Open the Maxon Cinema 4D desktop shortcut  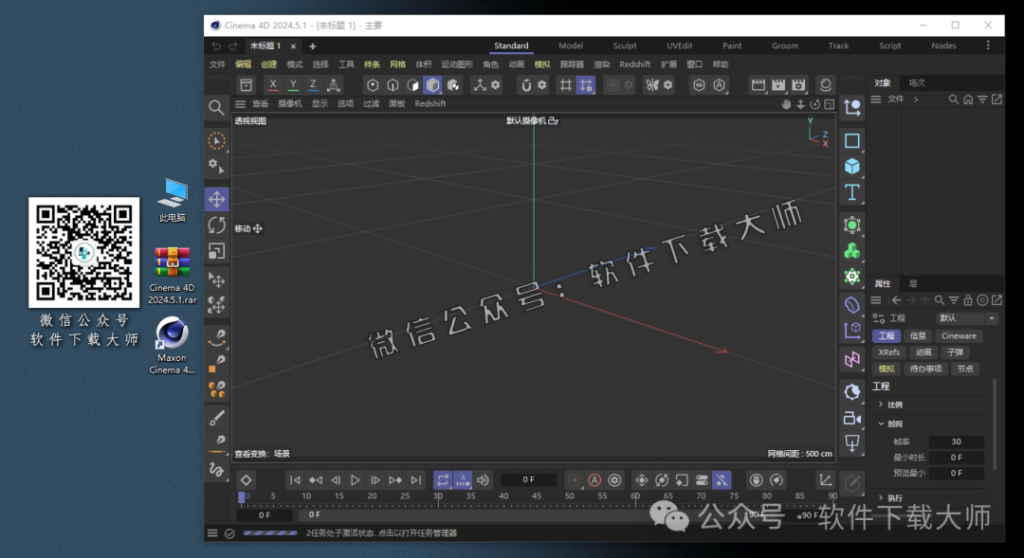click(x=172, y=345)
